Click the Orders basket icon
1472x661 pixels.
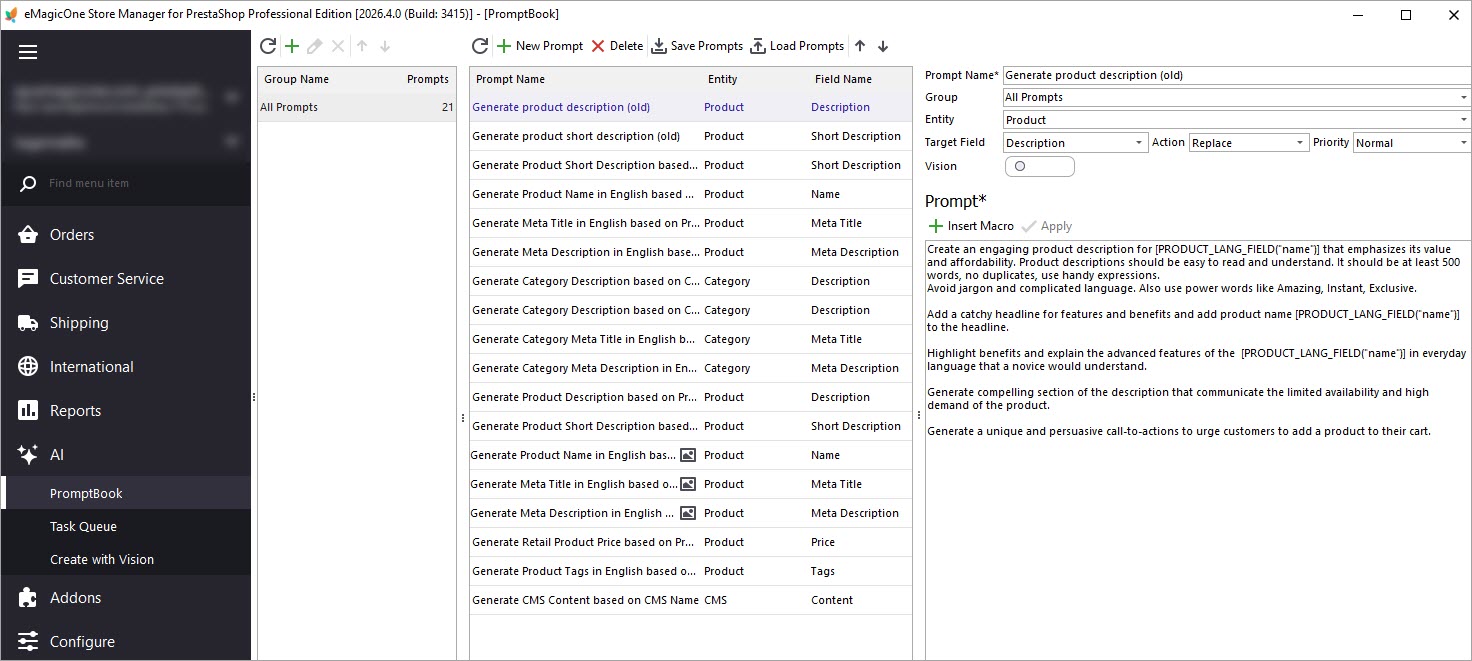tap(28, 235)
